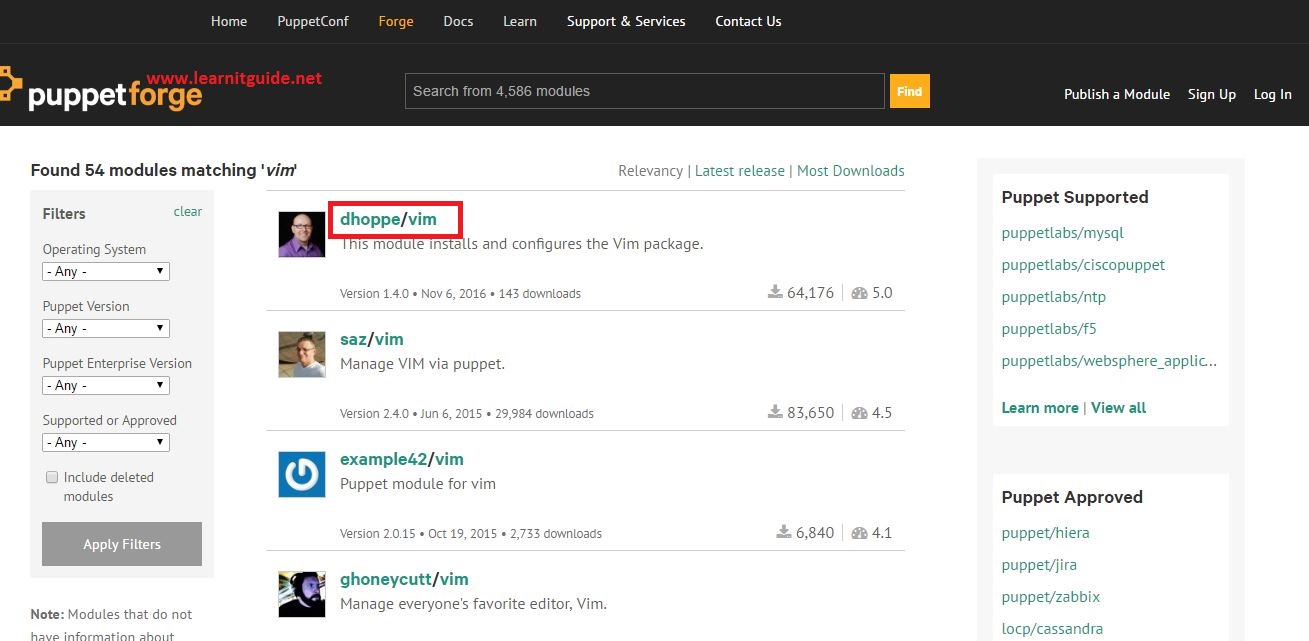Click the 5.0 quality score icon for dhoppe/vim
Viewport: 1309px width, 641px height.
[858, 292]
